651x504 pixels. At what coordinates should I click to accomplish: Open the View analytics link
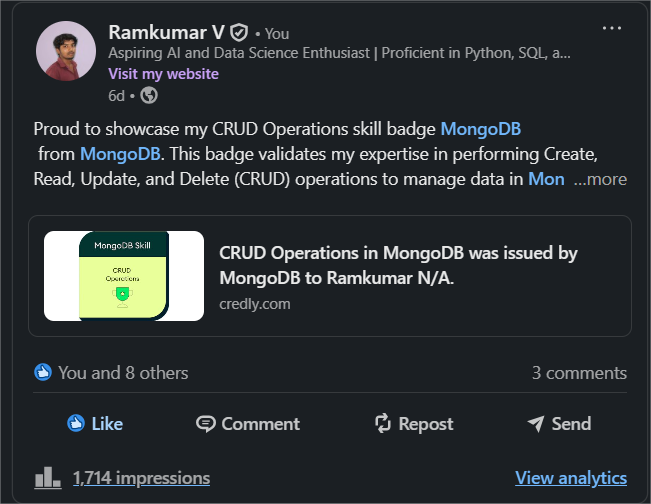coord(571,478)
